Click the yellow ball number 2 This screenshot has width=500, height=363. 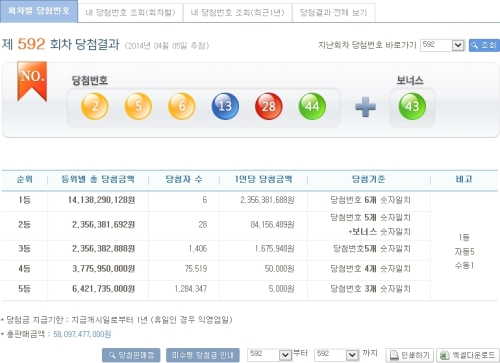point(95,106)
